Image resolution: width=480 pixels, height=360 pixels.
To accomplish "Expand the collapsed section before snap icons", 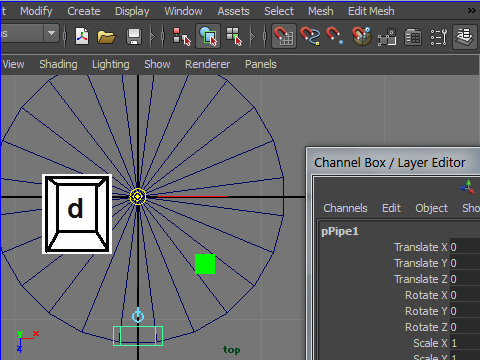I will tap(253, 36).
